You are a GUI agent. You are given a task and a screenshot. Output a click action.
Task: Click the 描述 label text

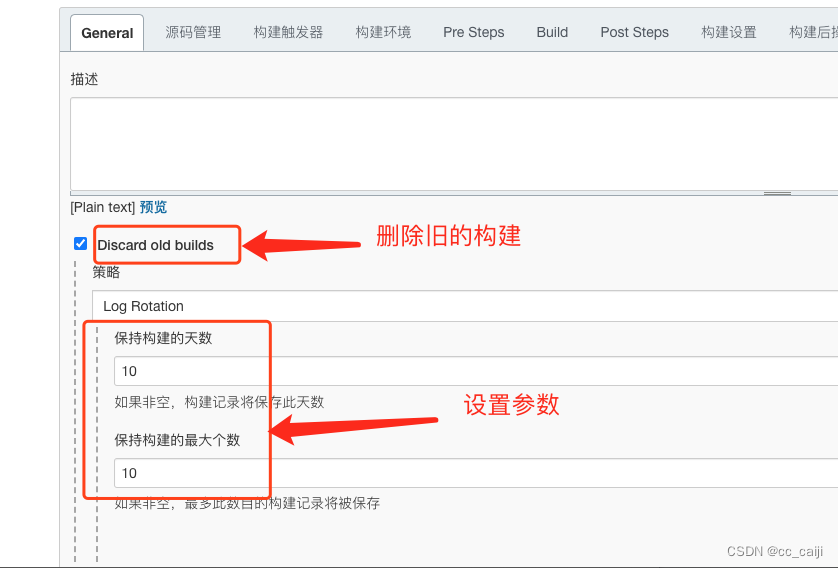click(84, 80)
